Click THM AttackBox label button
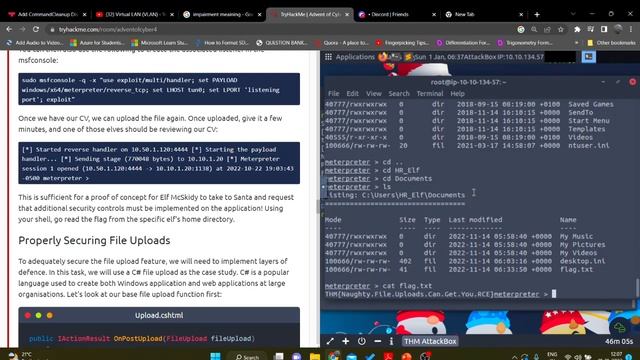Viewport: 640px width, 360px height. point(430,341)
